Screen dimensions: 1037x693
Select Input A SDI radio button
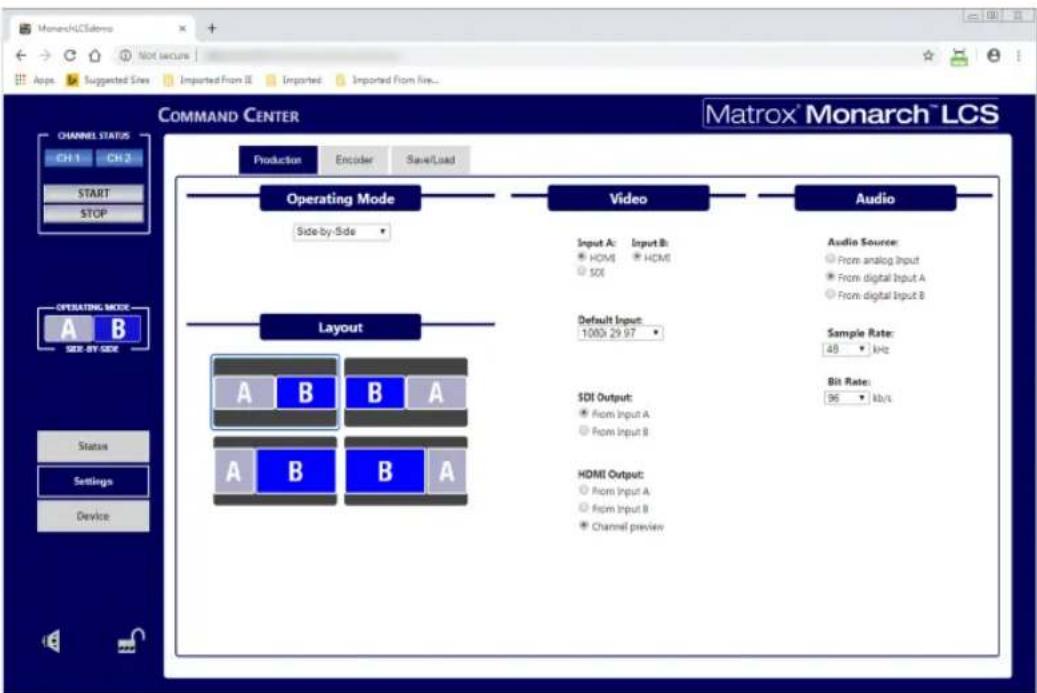[x=582, y=271]
